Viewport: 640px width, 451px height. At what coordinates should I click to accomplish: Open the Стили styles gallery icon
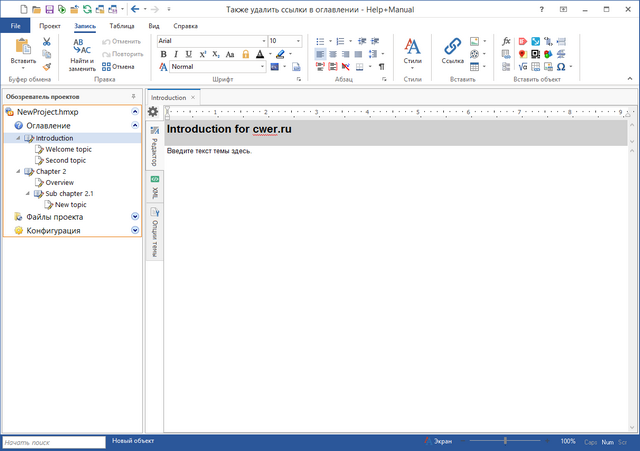(412, 46)
